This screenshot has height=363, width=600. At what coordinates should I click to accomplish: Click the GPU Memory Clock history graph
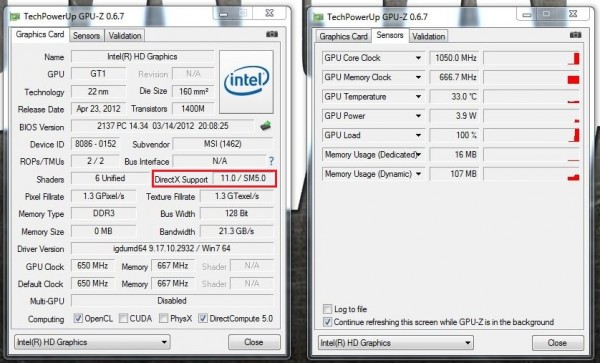pyautogui.click(x=532, y=78)
